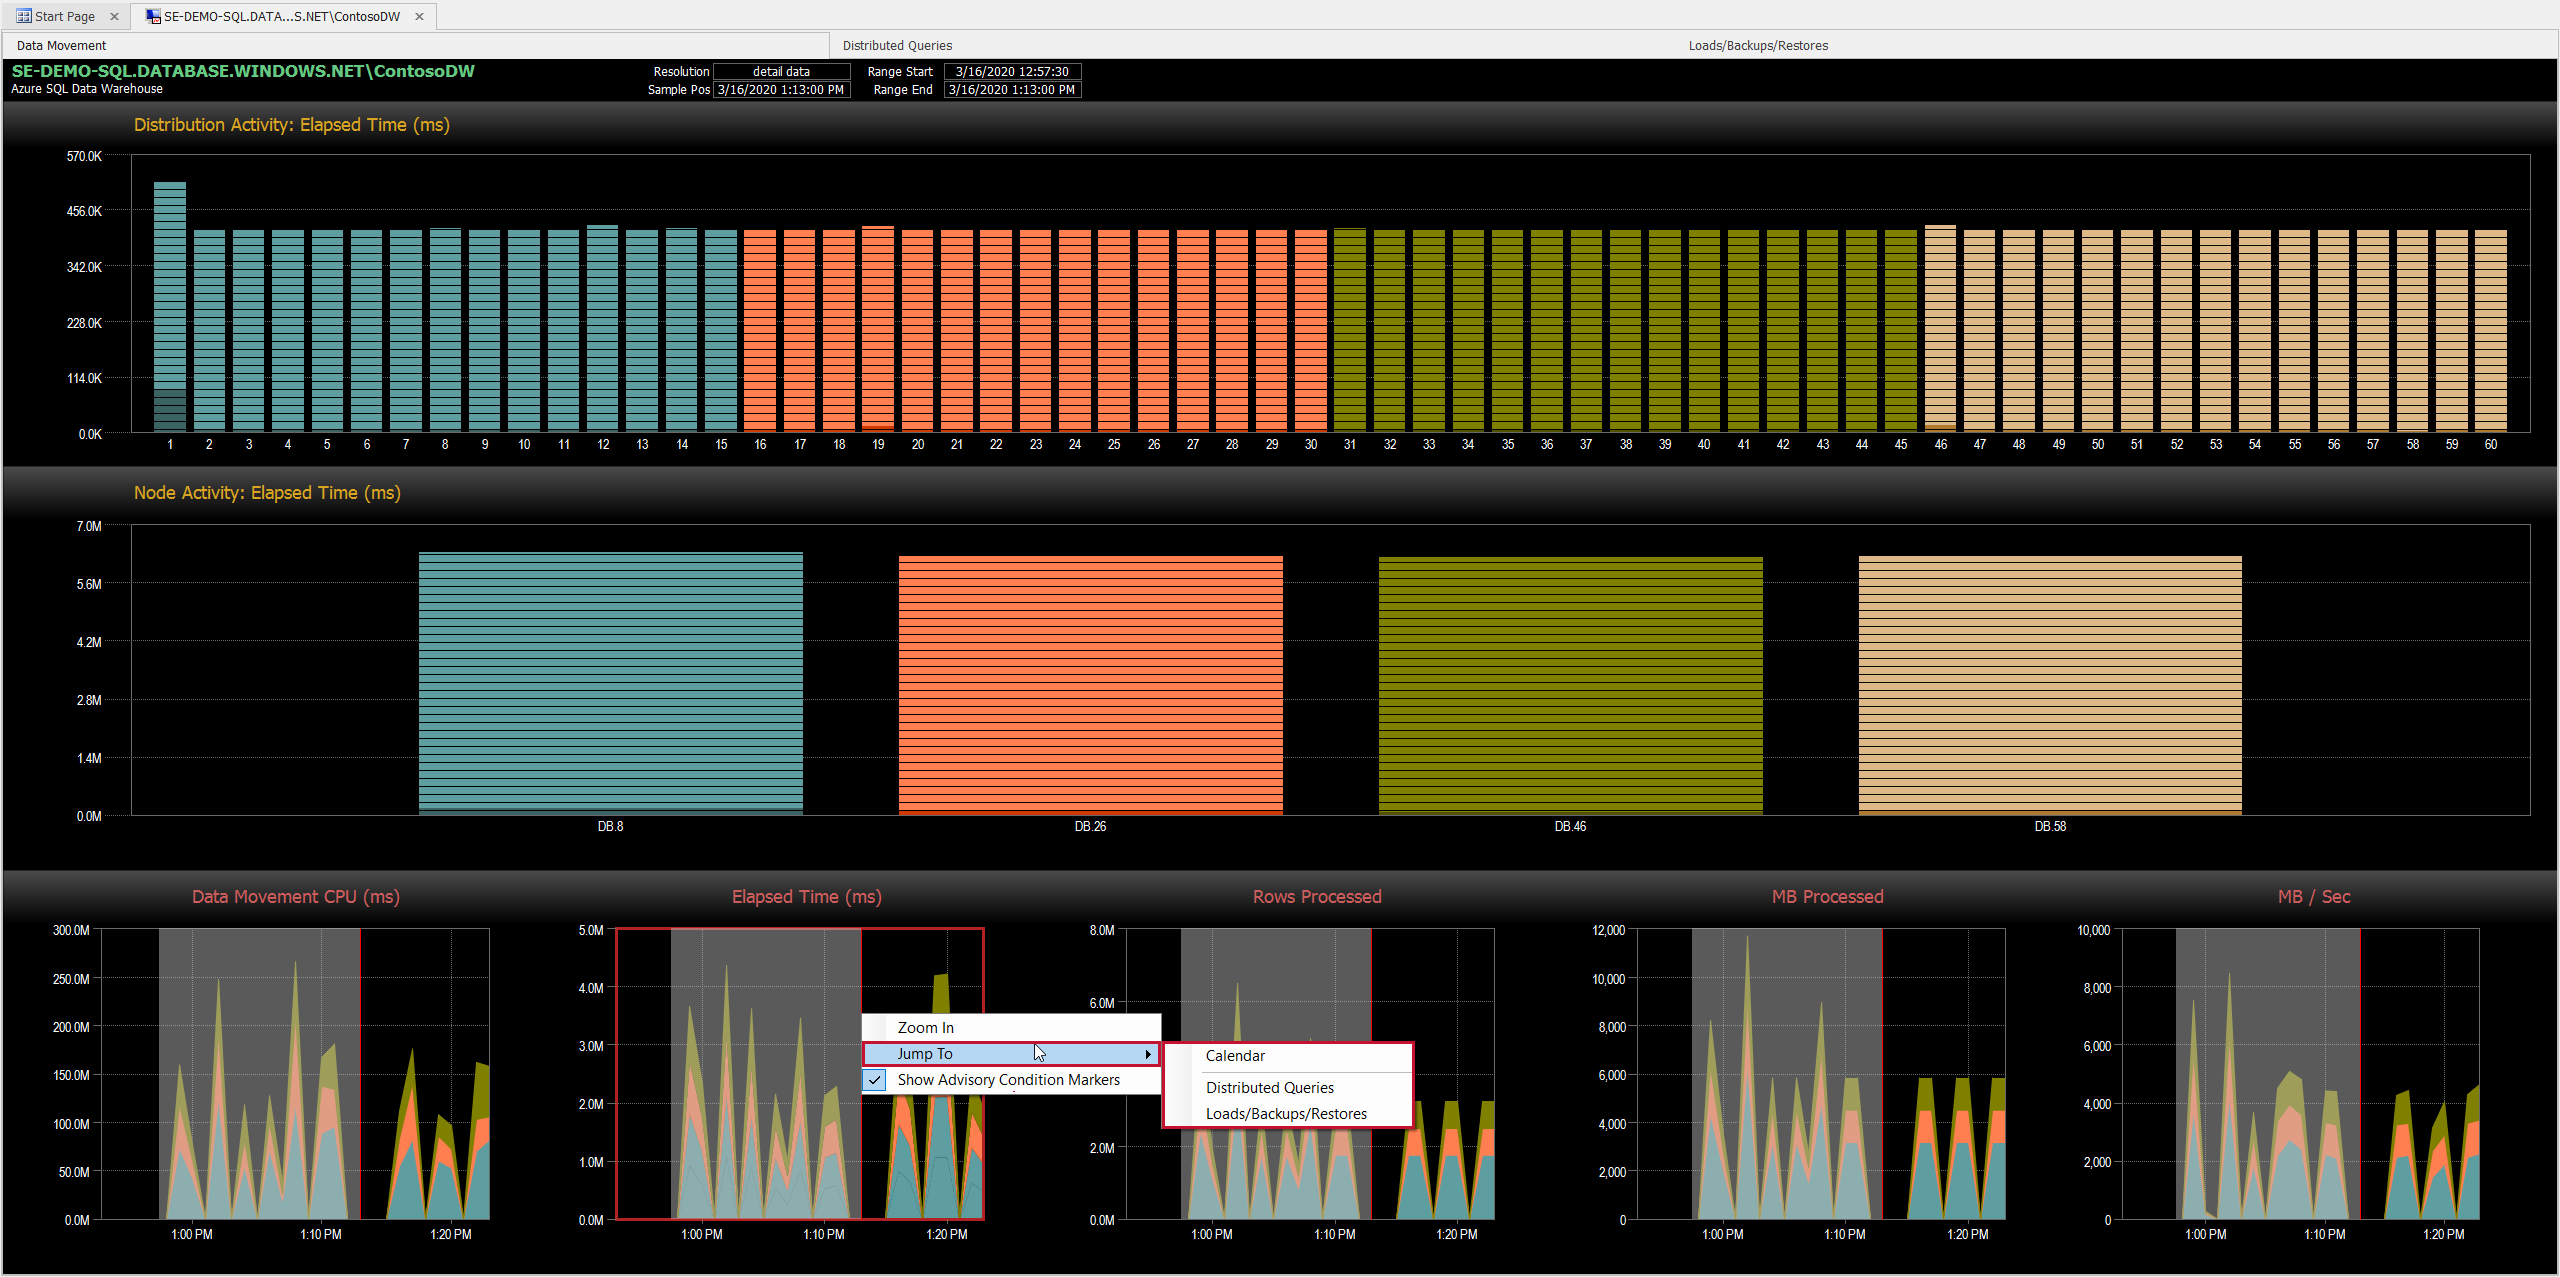The width and height of the screenshot is (2560, 1277).
Task: Uncheck 'Show Advisory Condition Markers'
Action: point(875,1080)
